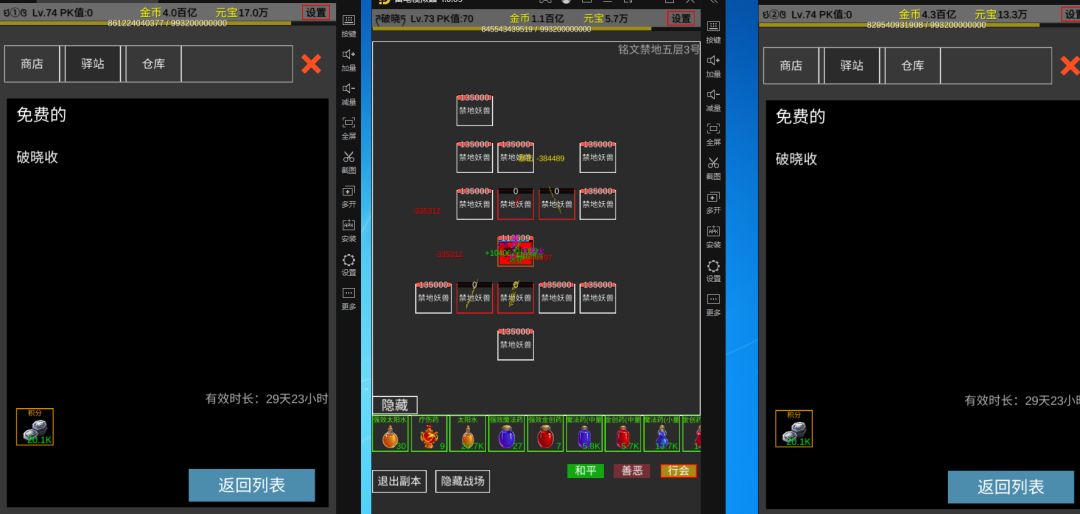Use the 太阳水 potion with 20.7K count
The image size is (1080, 514).
click(468, 433)
